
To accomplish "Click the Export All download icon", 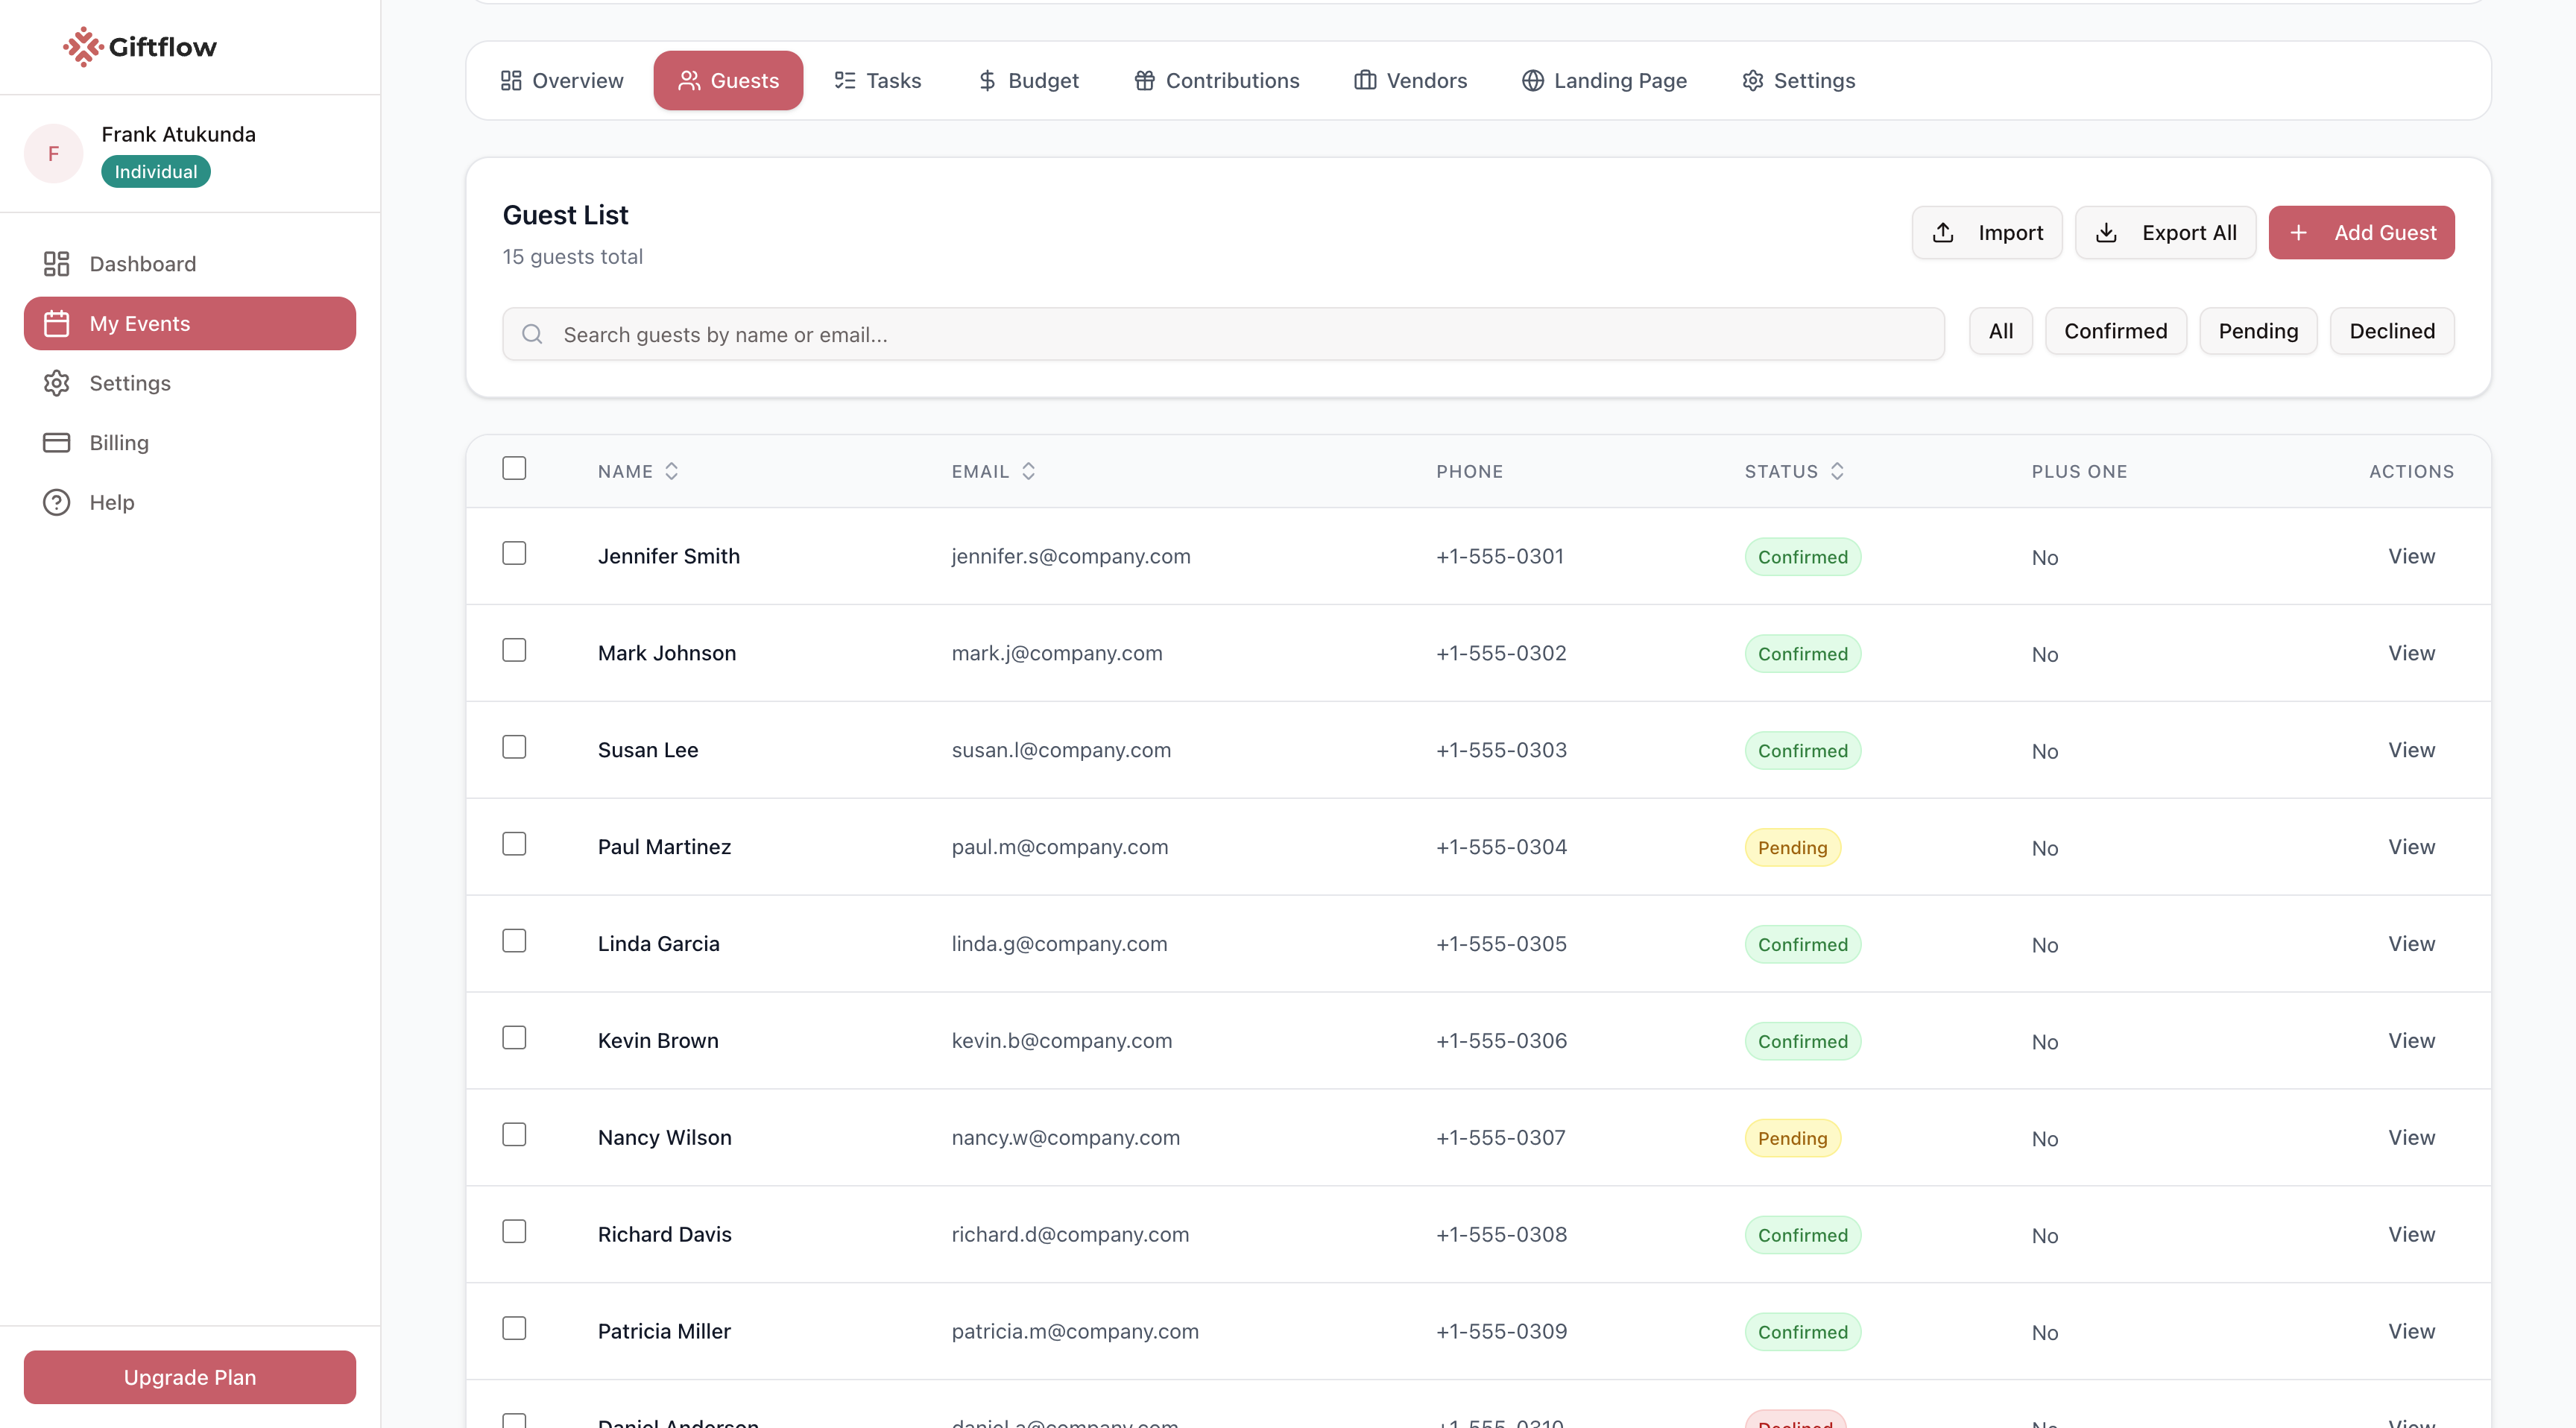I will pyautogui.click(x=2106, y=233).
